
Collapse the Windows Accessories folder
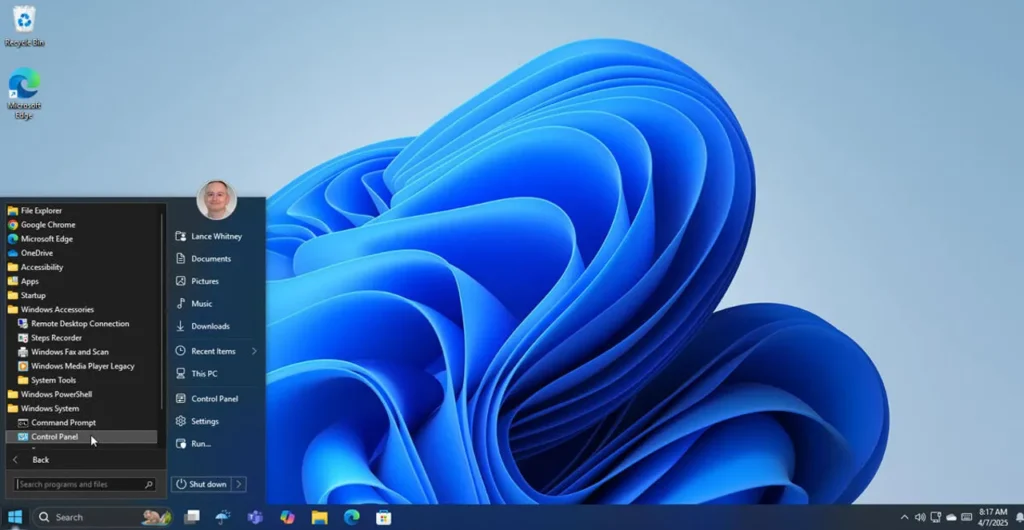(57, 310)
